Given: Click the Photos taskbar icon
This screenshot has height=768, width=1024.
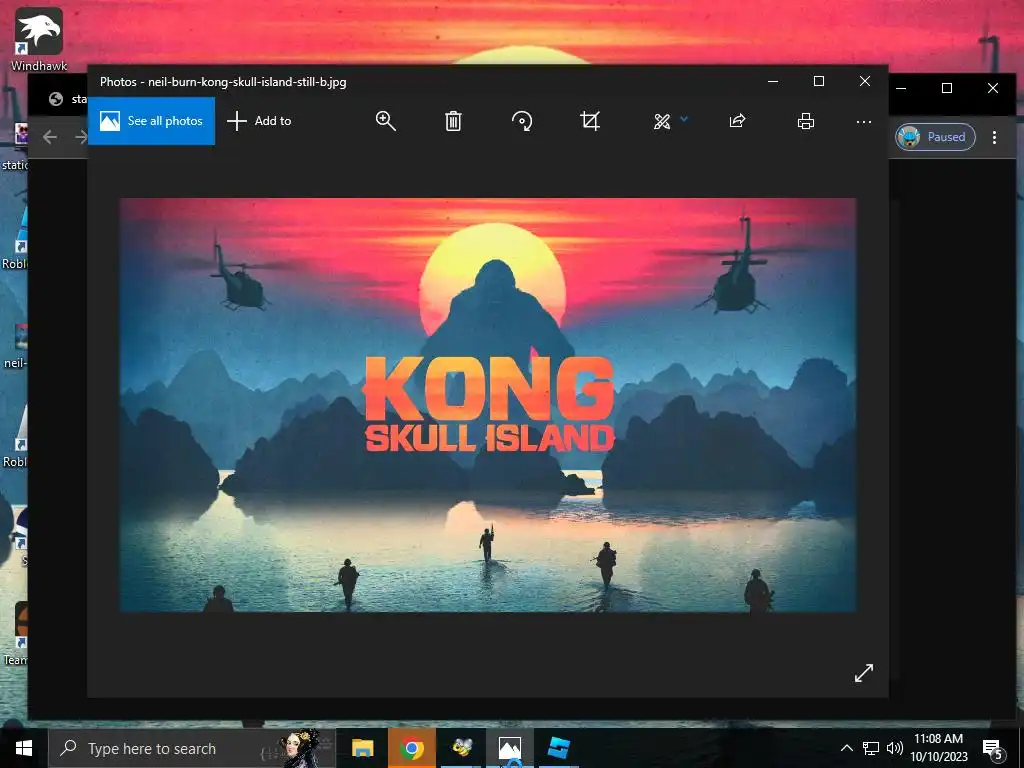Looking at the screenshot, I should (510, 748).
